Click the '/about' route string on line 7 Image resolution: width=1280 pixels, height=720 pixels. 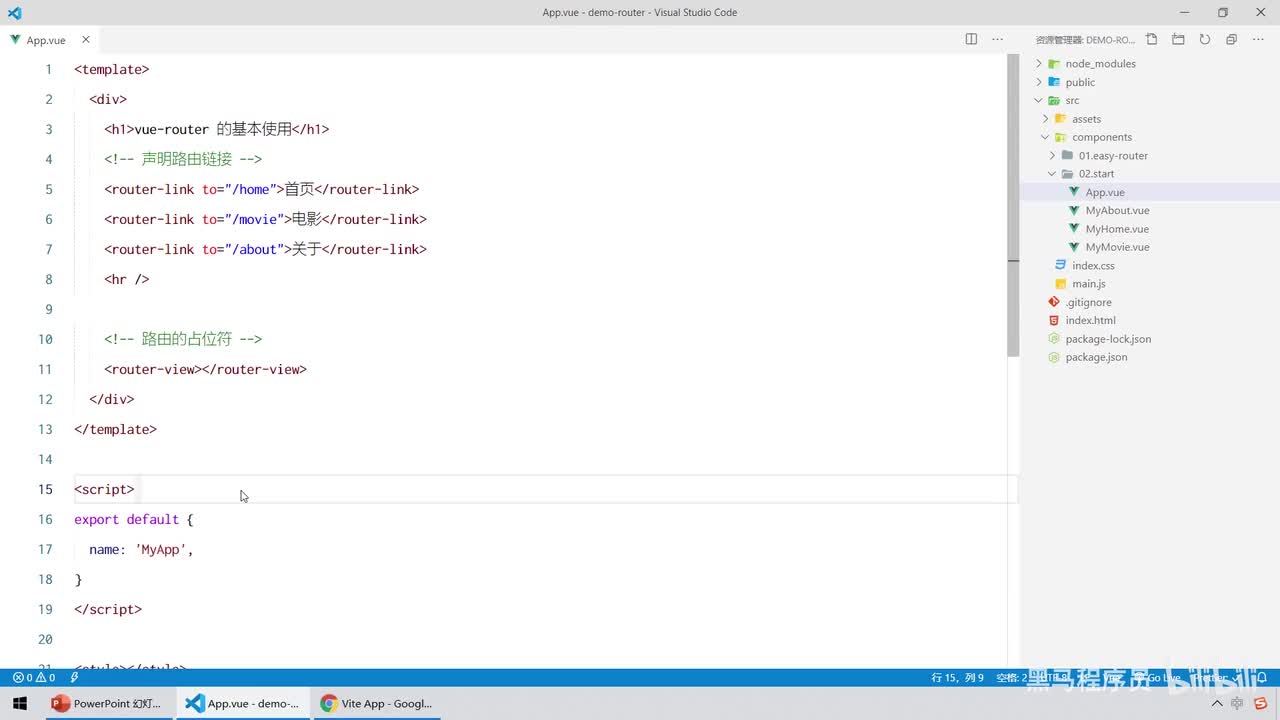[255, 249]
